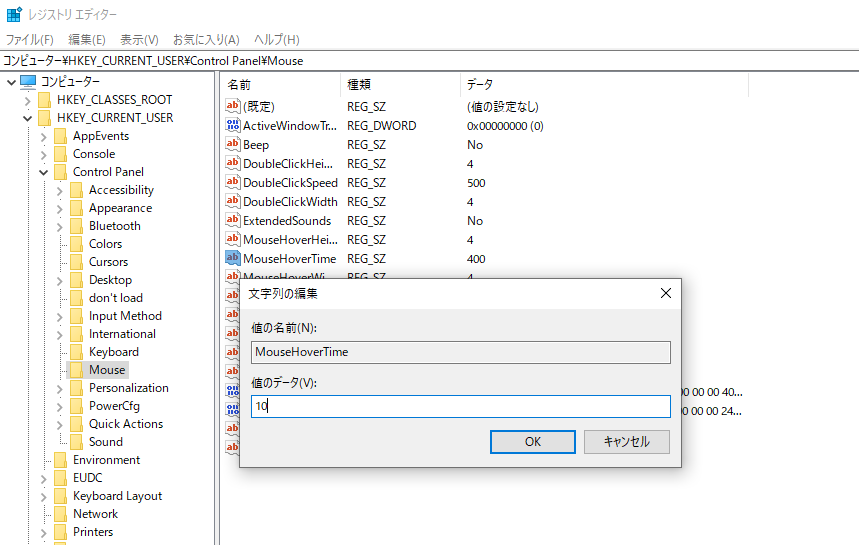
Task: Click the Control Panel folder icon
Action: (x=60, y=172)
